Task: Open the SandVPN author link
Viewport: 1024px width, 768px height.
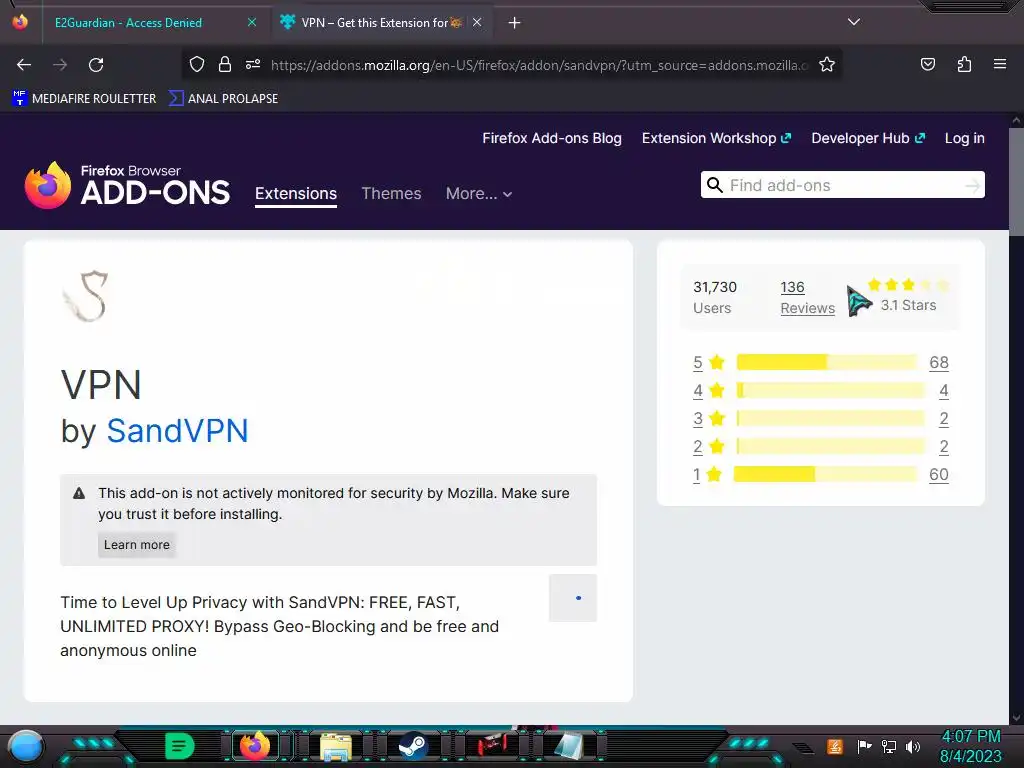Action: tap(177, 431)
